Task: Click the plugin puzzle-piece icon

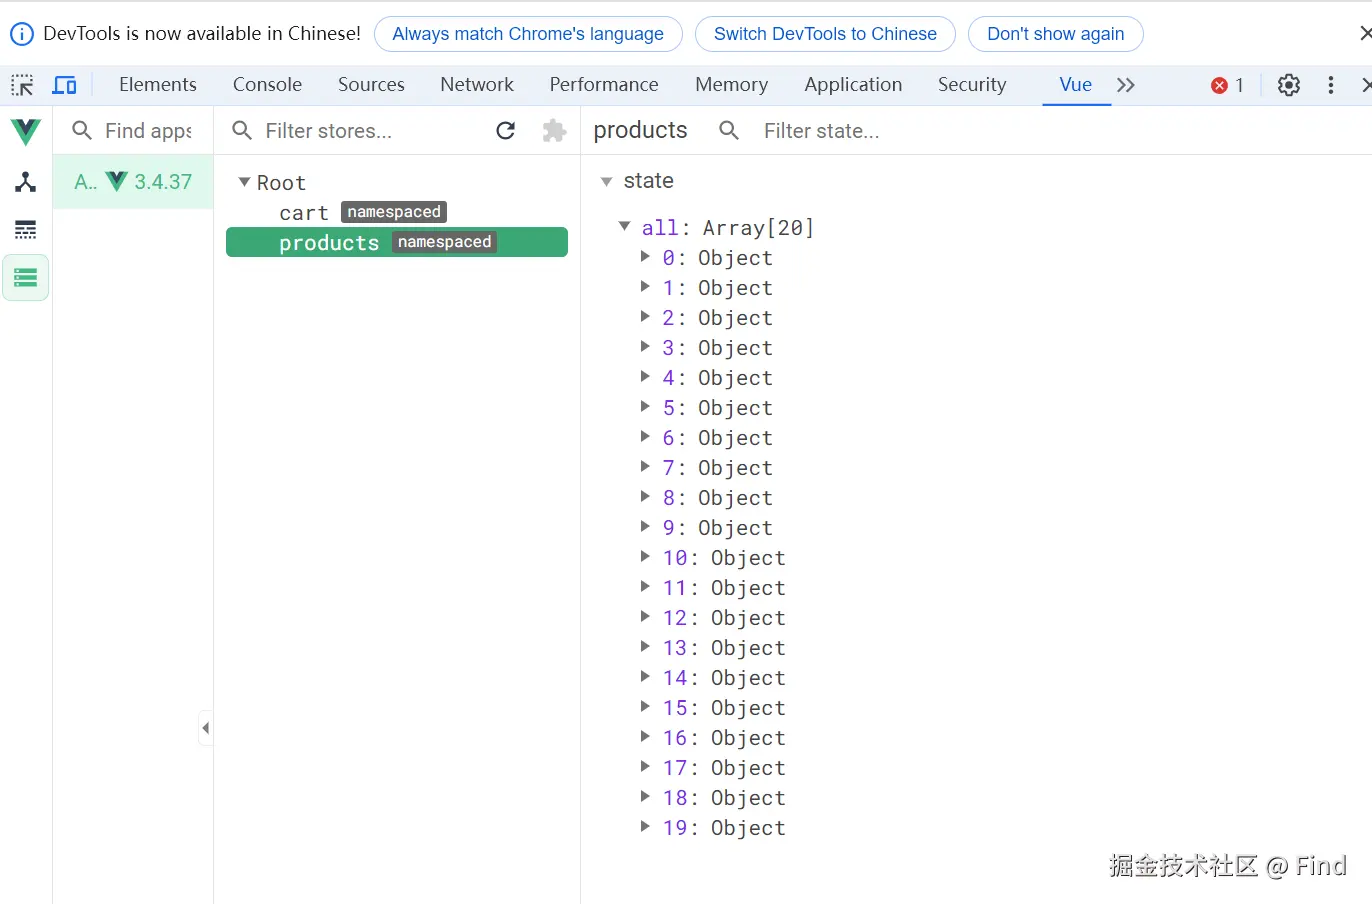Action: click(554, 131)
